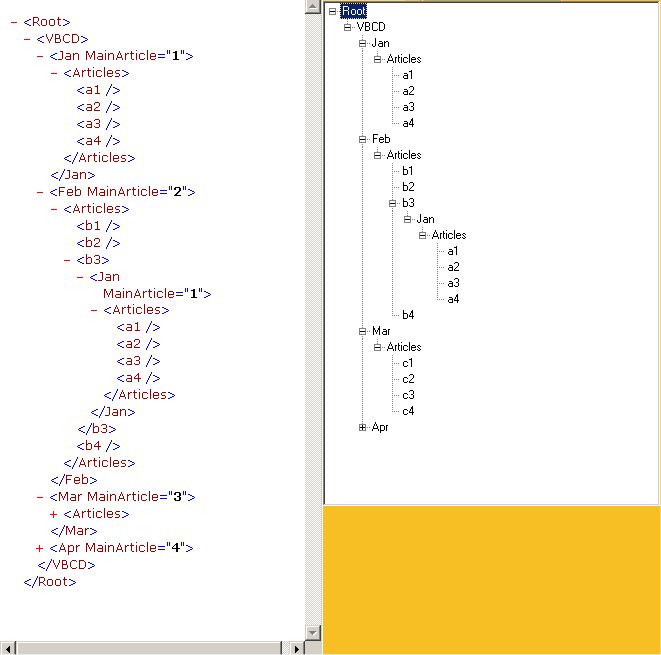Click the </b3> closing tag

tap(97, 429)
